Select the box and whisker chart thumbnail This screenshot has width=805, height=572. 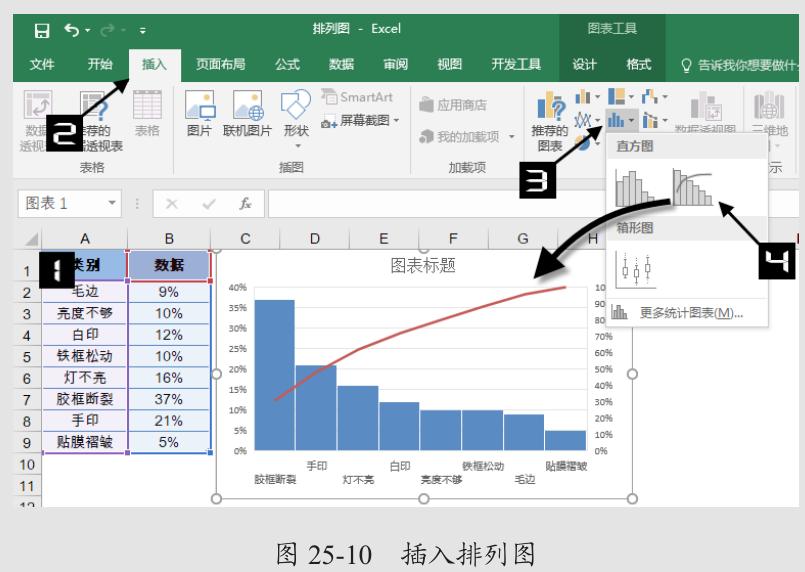636,270
